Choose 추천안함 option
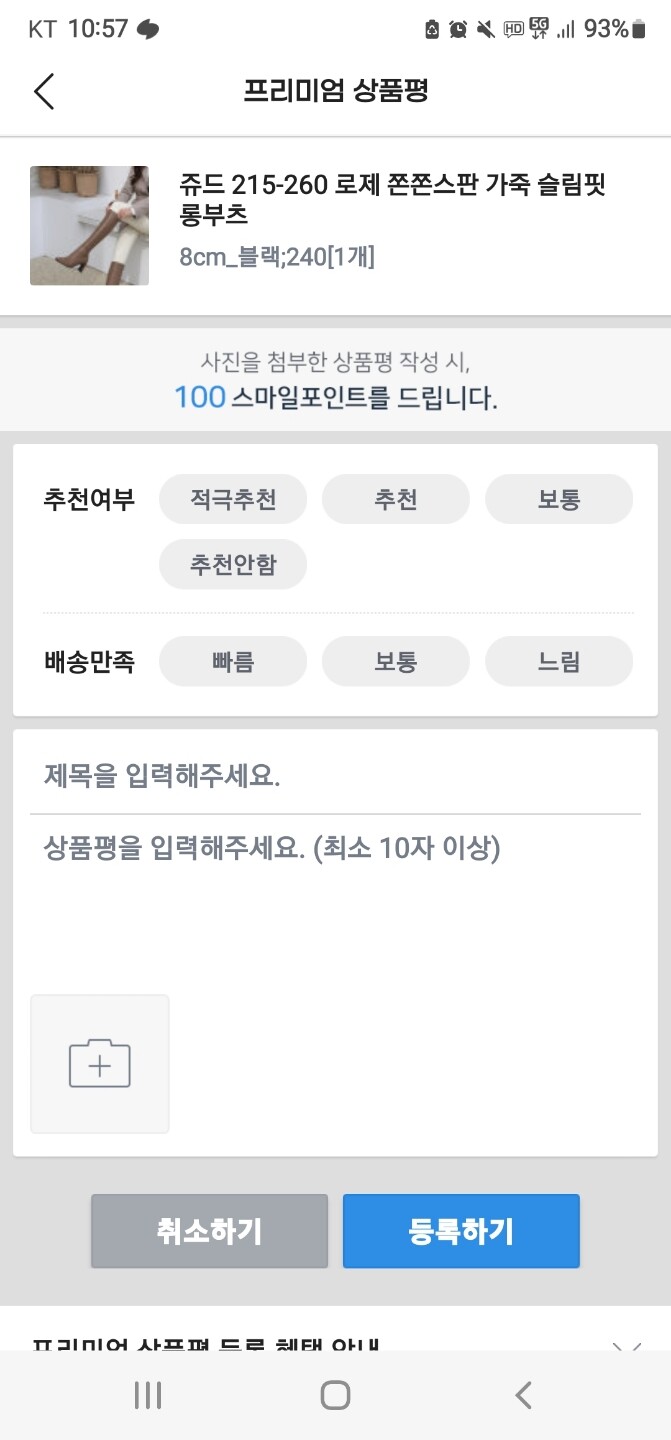671x1440 pixels. pos(232,564)
